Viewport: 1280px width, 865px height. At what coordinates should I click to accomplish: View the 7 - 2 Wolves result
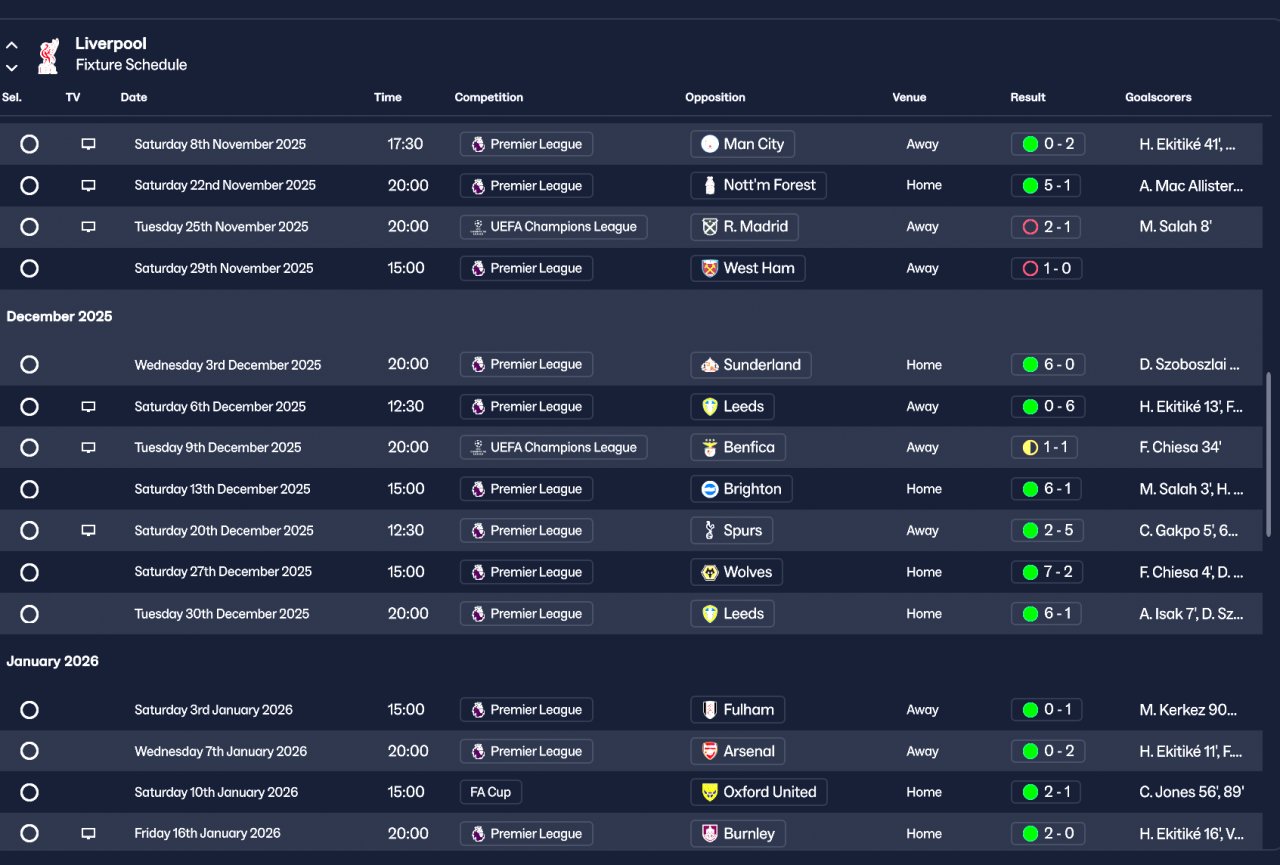(1048, 572)
